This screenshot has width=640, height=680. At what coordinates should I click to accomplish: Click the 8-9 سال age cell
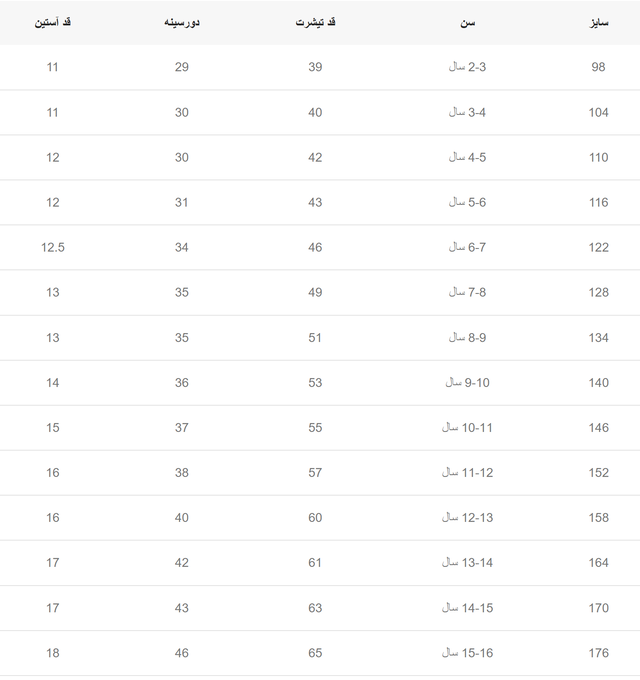coord(467,338)
